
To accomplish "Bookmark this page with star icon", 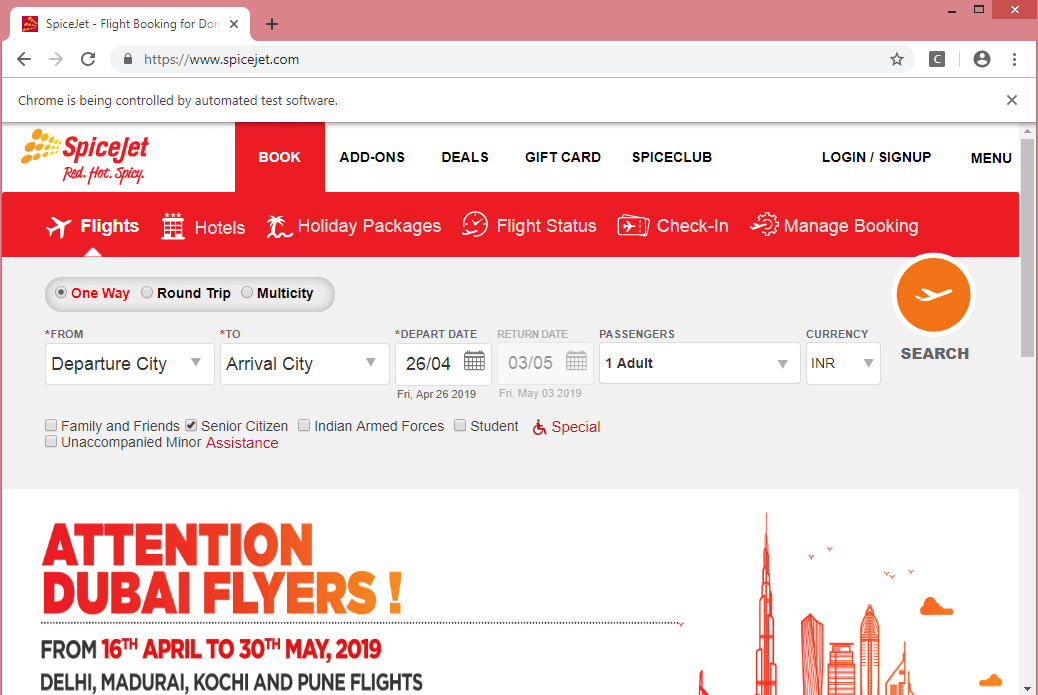I will pyautogui.click(x=897, y=59).
